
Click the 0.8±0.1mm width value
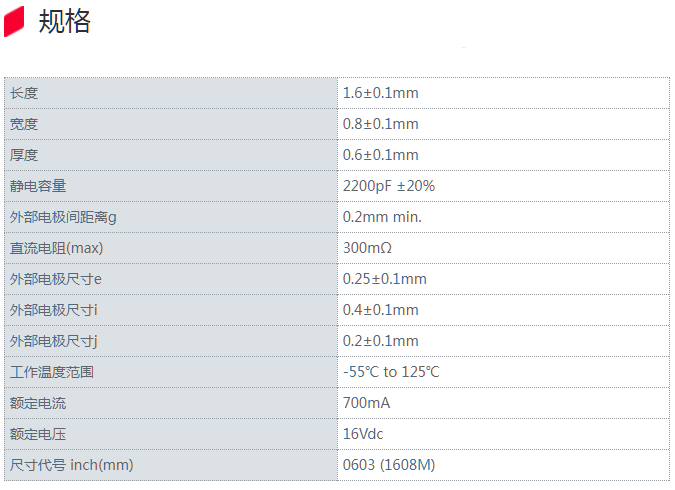pyautogui.click(x=381, y=124)
